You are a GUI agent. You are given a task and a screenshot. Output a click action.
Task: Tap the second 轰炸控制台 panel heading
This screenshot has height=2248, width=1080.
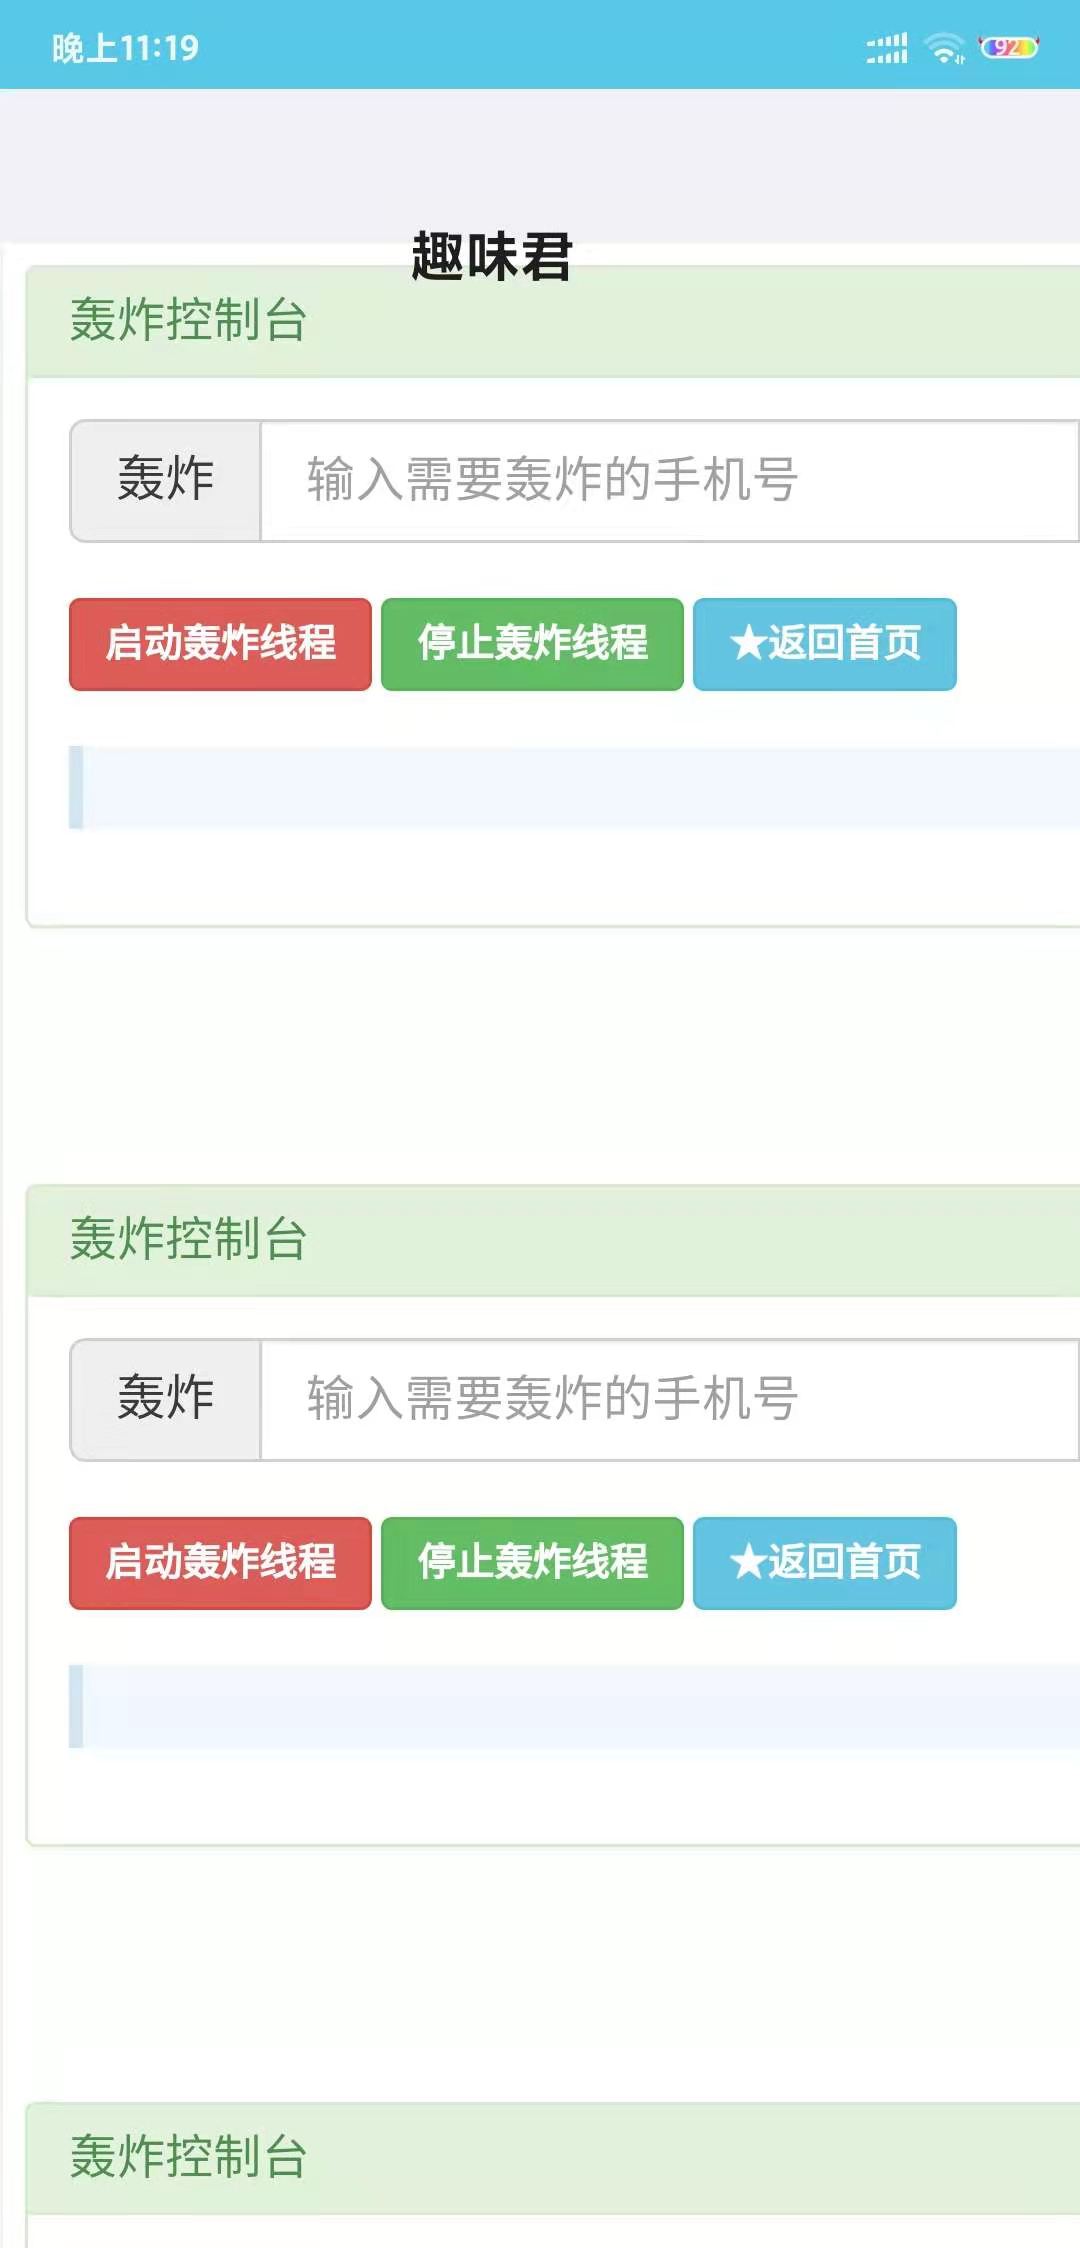(188, 1240)
